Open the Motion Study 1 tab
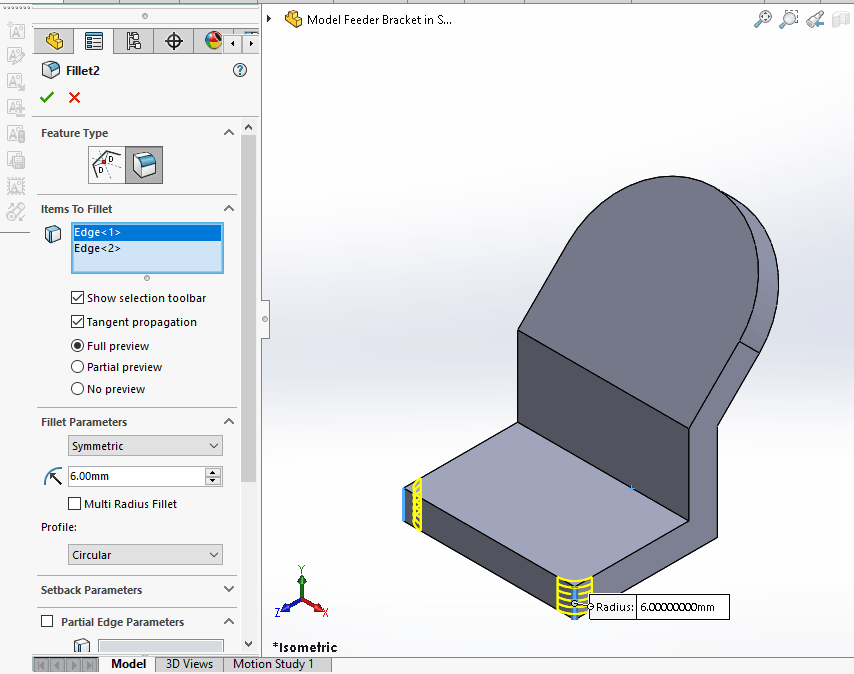 coord(276,664)
